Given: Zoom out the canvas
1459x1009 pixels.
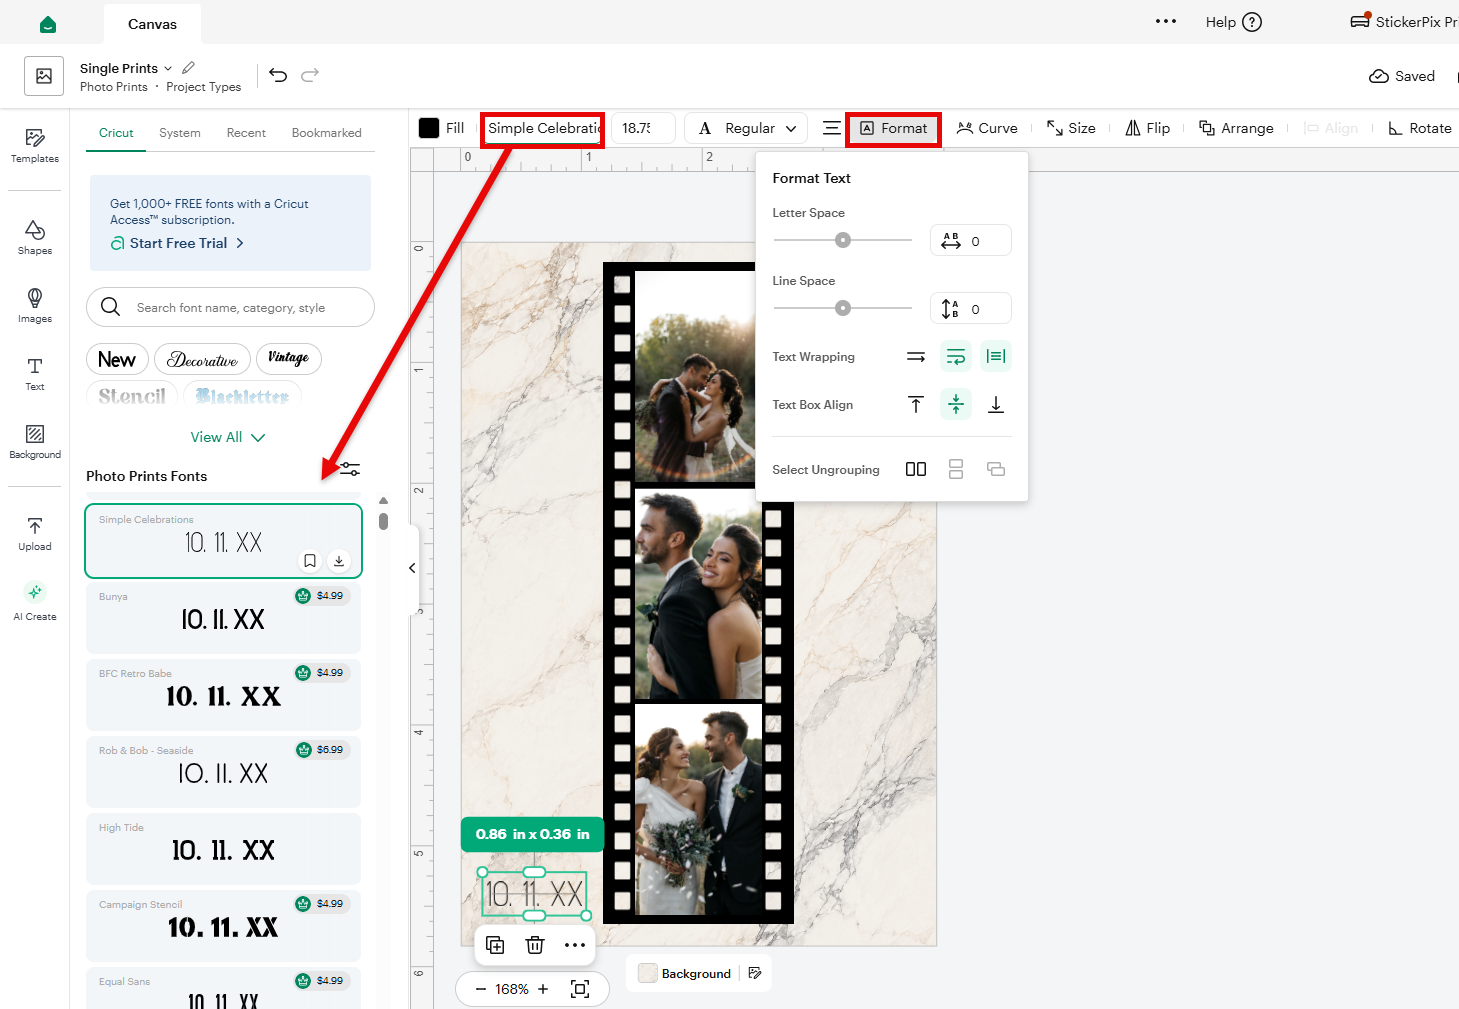Looking at the screenshot, I should [x=480, y=989].
